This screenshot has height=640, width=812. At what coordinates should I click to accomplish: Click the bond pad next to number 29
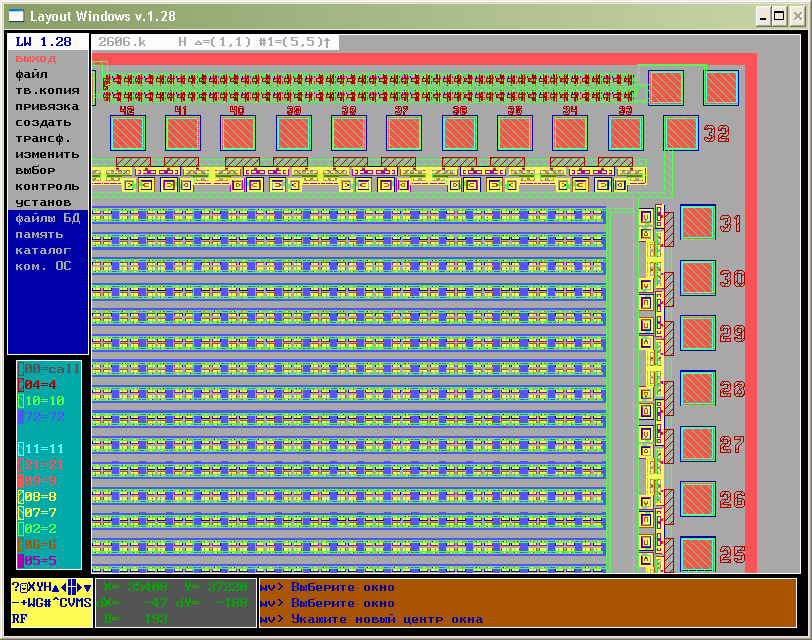coord(698,333)
